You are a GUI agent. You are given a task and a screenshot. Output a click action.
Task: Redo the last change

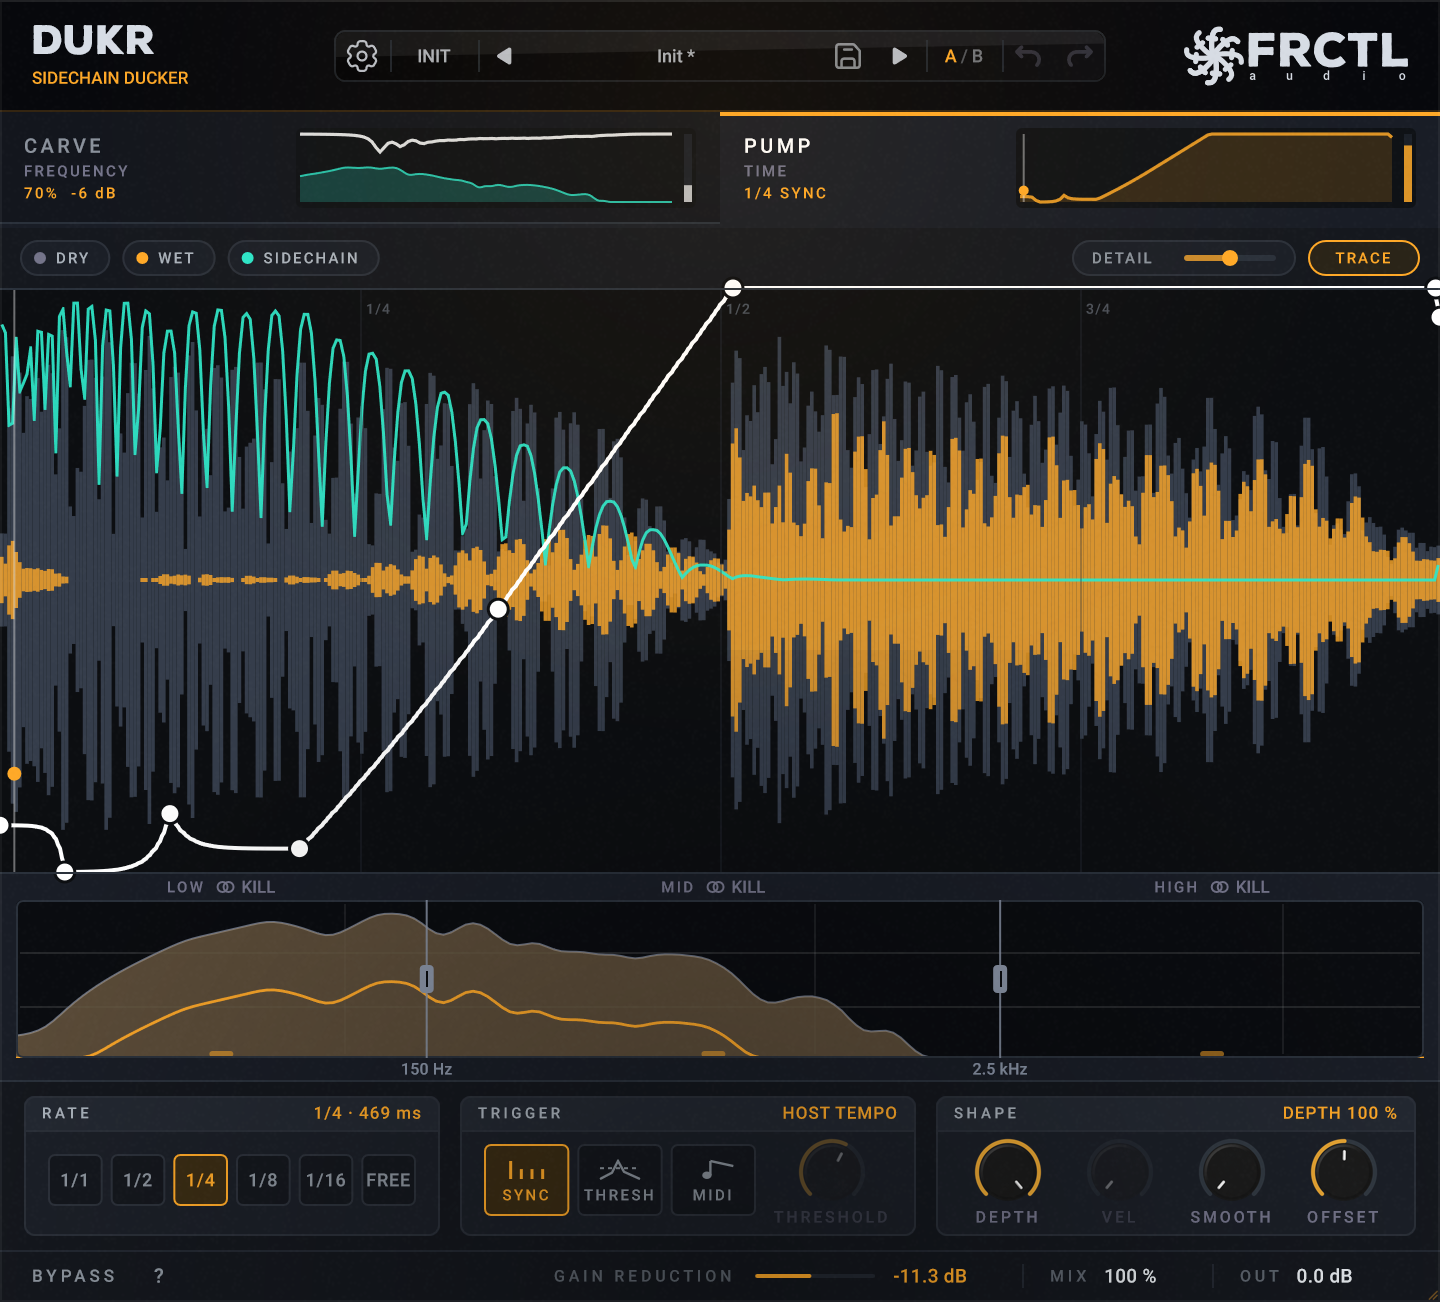tap(1080, 56)
